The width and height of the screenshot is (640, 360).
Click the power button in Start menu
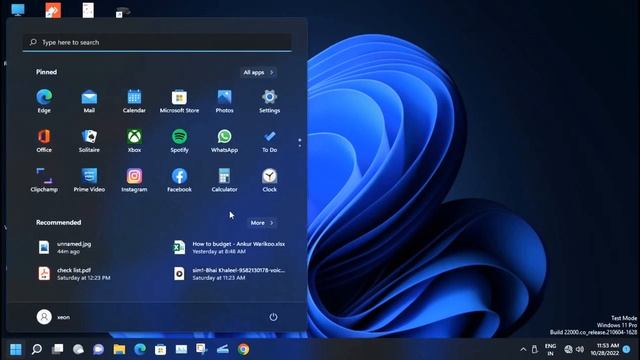coord(273,317)
